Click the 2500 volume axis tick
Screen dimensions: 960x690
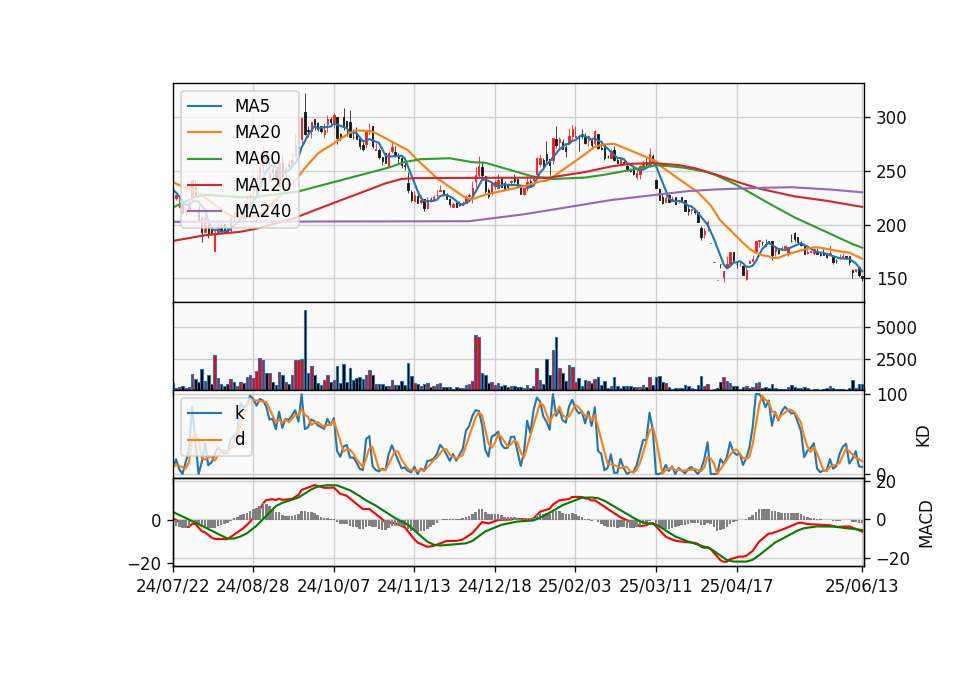coord(896,360)
